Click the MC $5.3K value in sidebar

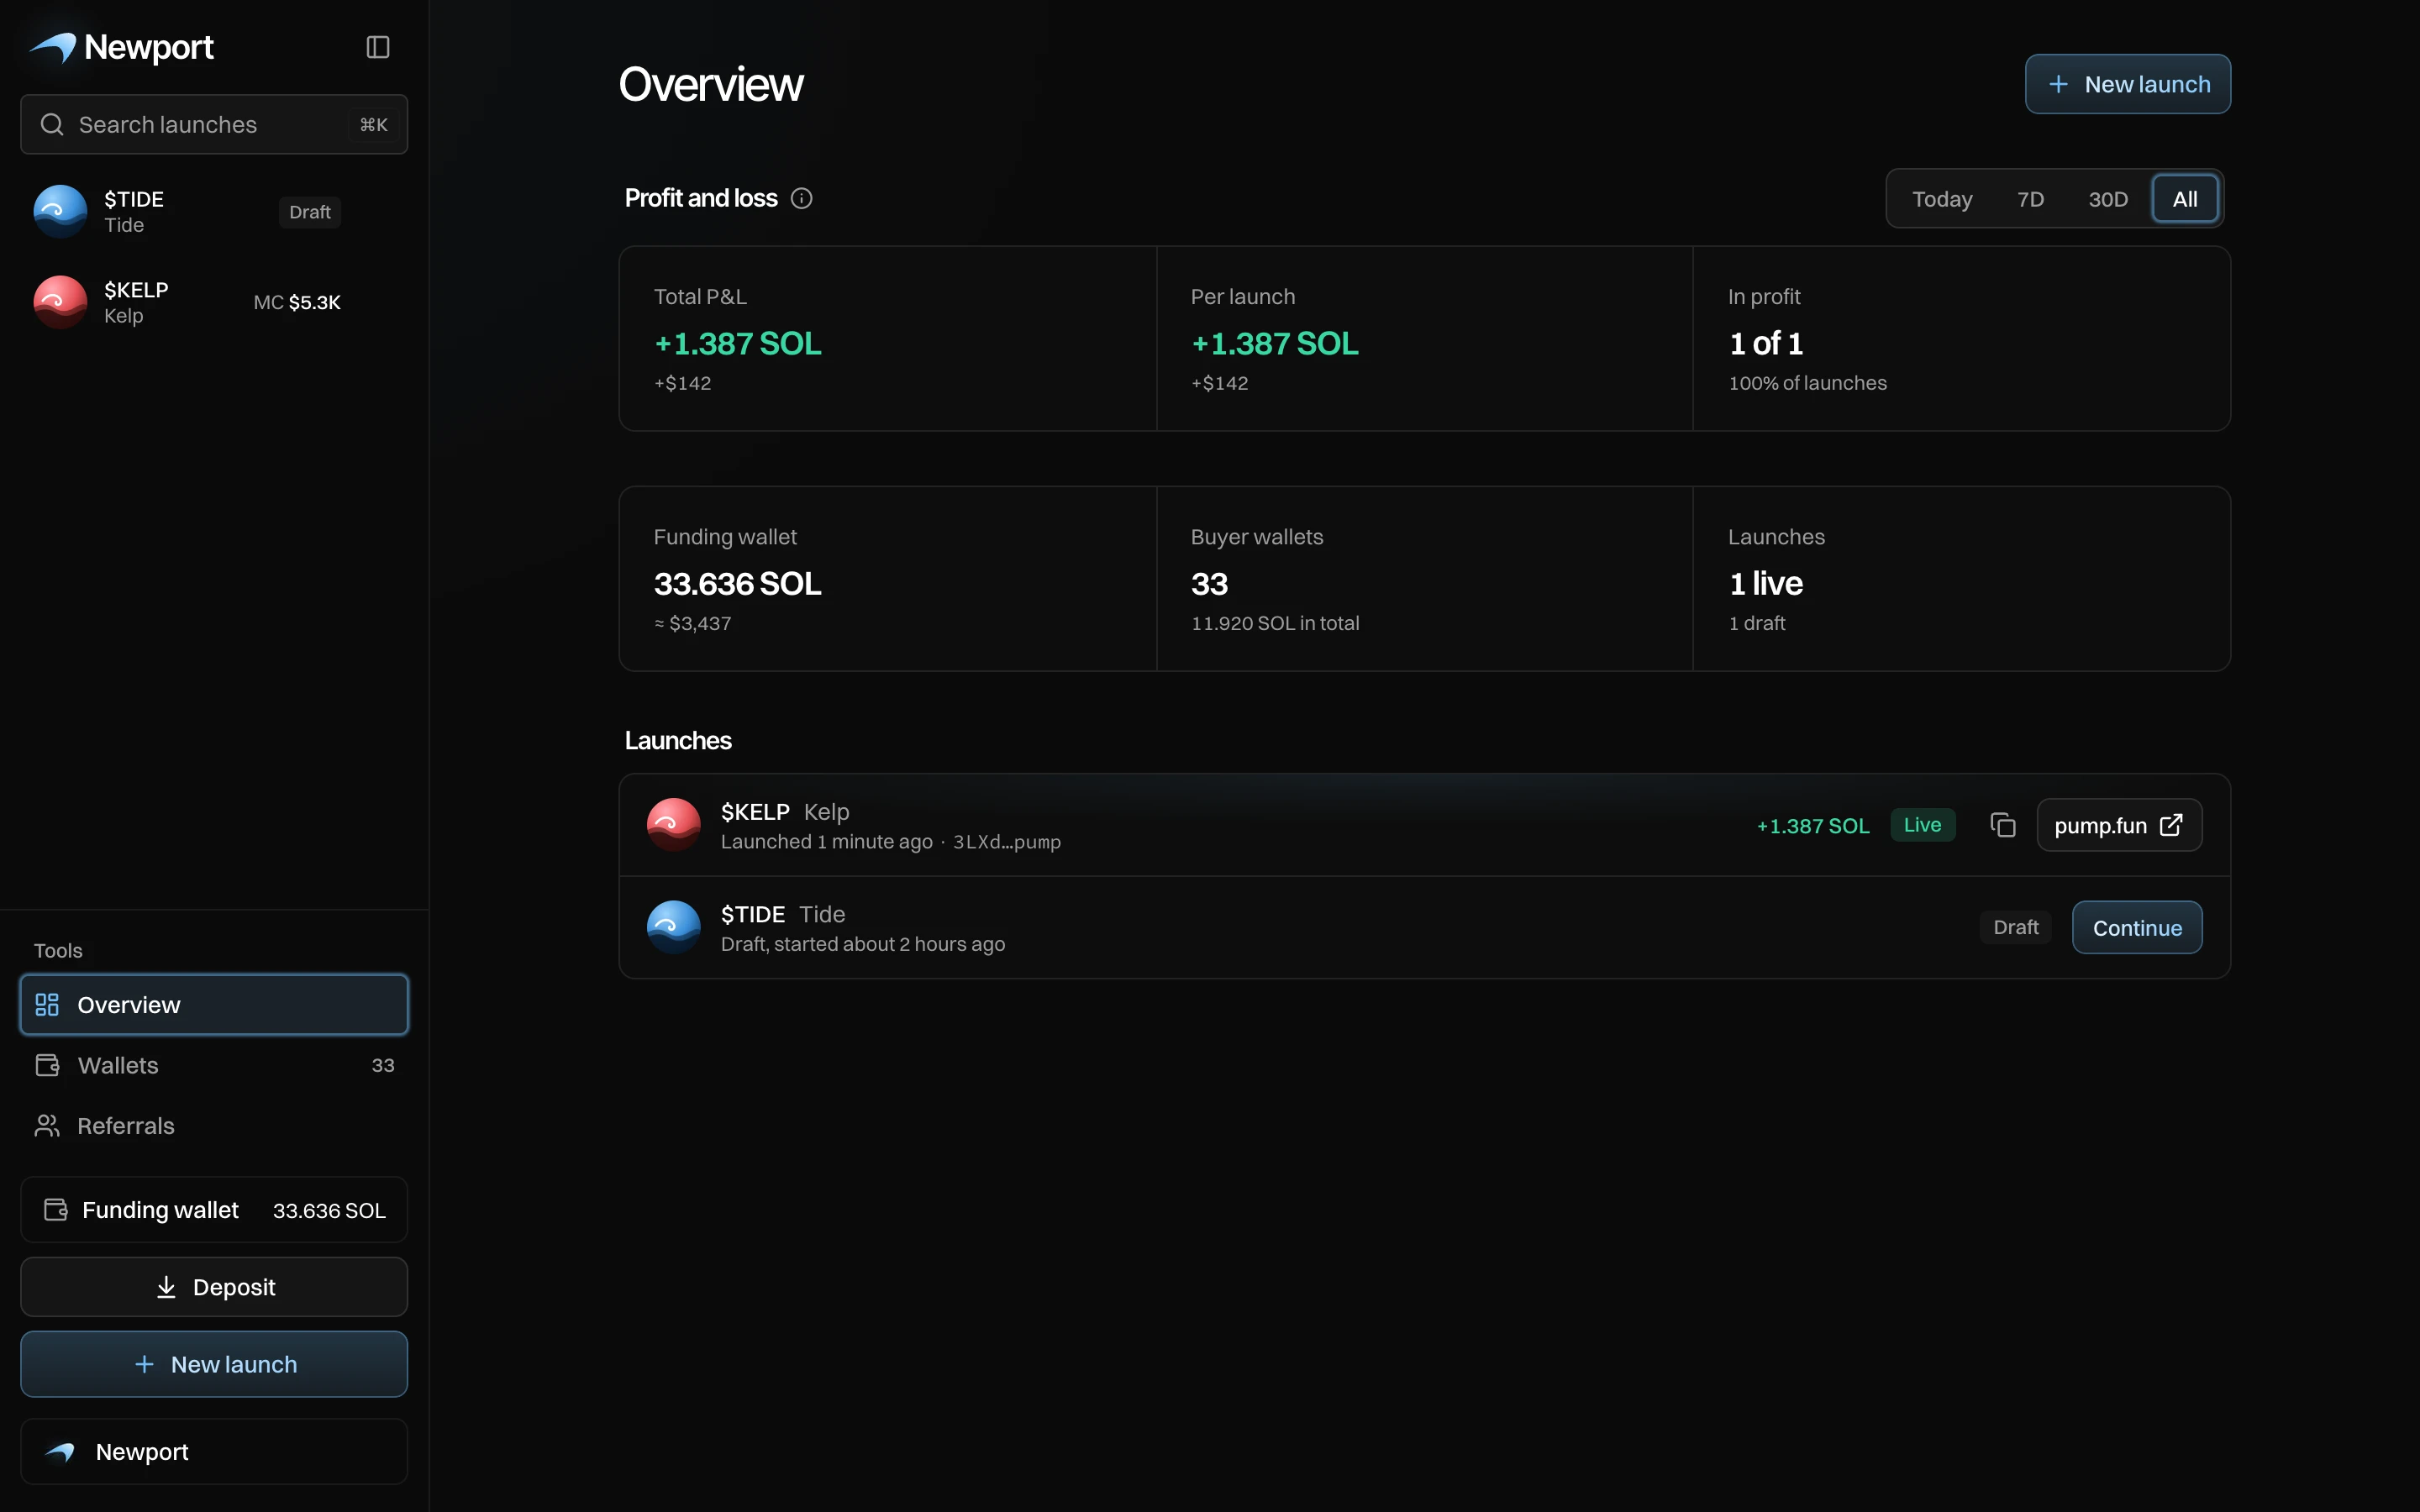tap(297, 302)
